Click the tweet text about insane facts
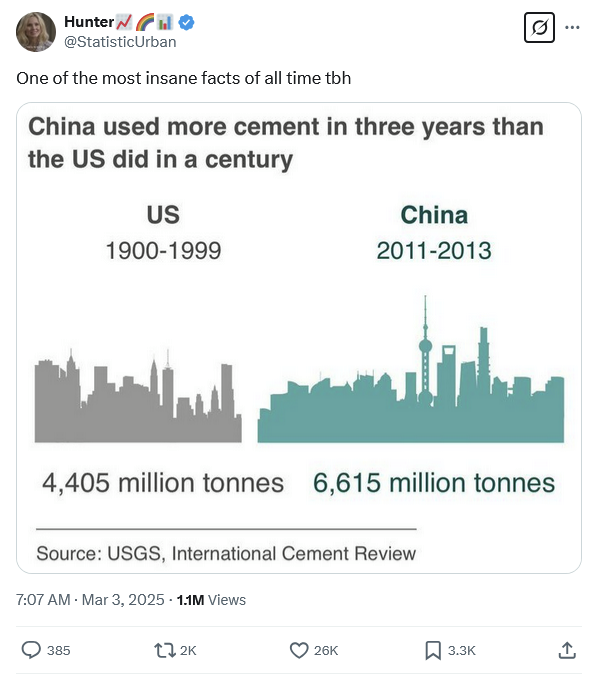The height and width of the screenshot is (674, 598). point(184,78)
